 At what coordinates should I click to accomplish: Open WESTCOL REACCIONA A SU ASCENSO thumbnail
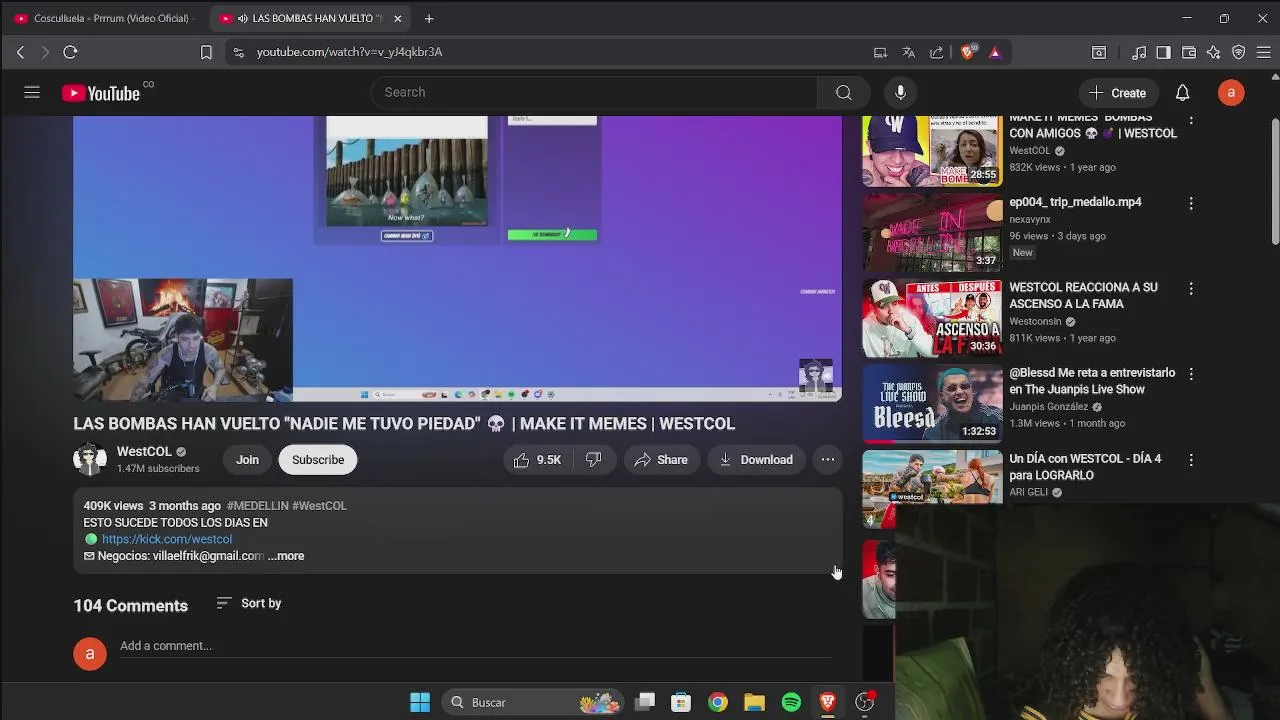932,318
